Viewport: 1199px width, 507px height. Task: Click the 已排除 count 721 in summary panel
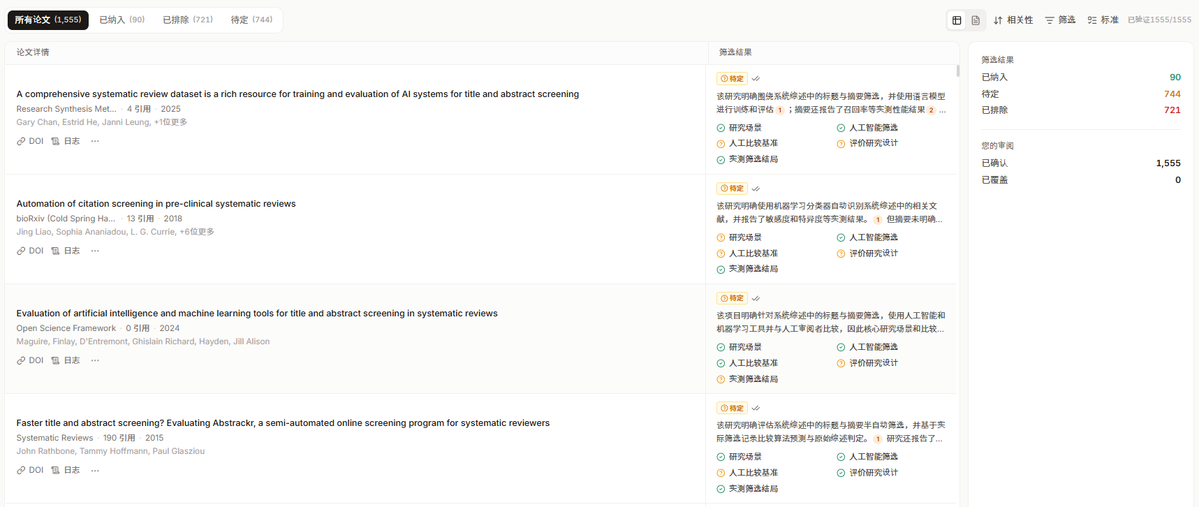[x=1172, y=110]
